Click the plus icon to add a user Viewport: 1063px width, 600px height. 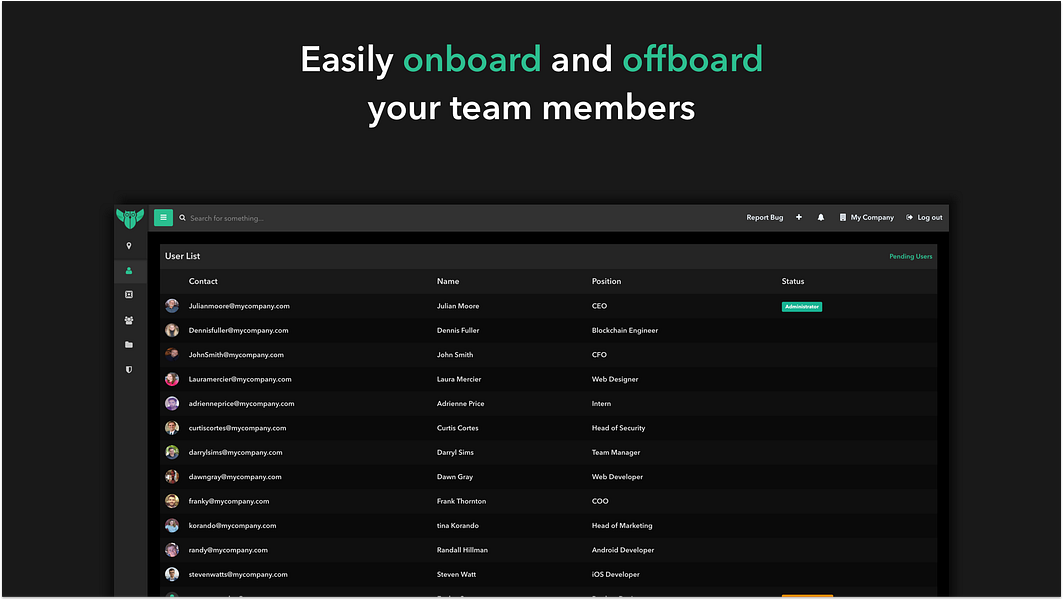point(799,217)
